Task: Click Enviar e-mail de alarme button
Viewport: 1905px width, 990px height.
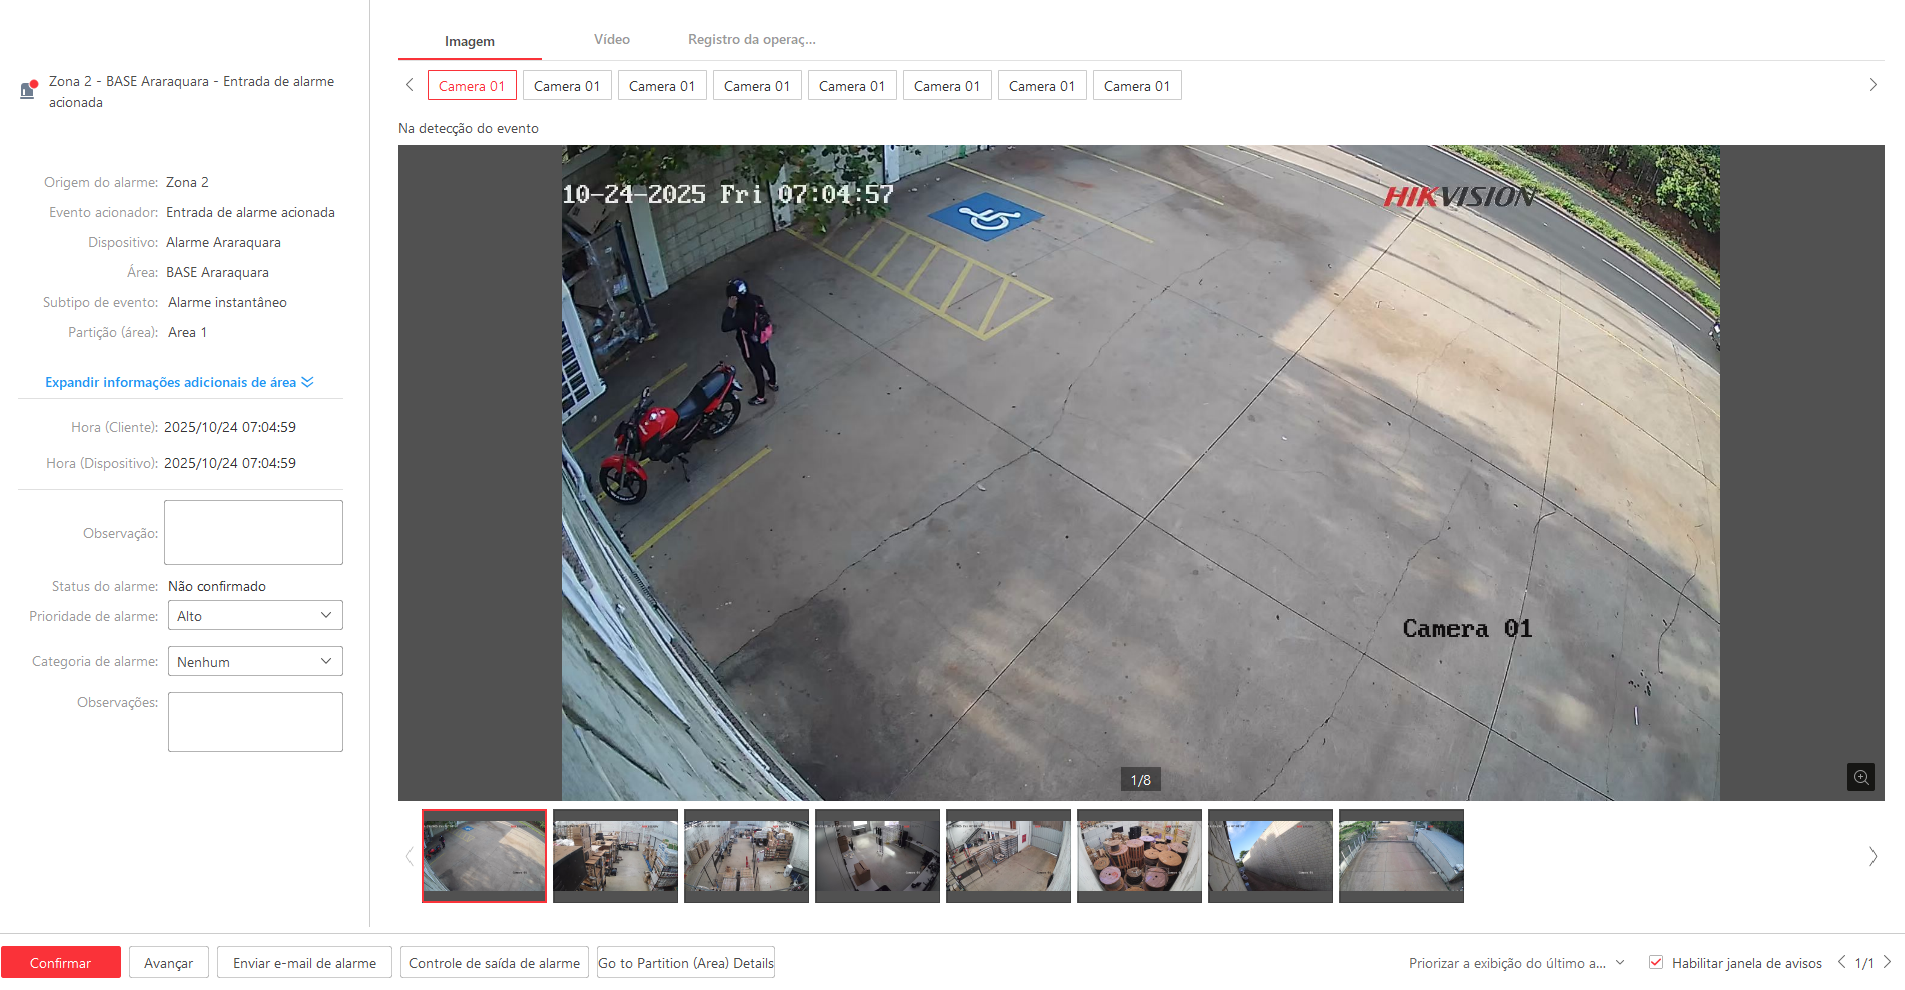Action: tap(304, 963)
